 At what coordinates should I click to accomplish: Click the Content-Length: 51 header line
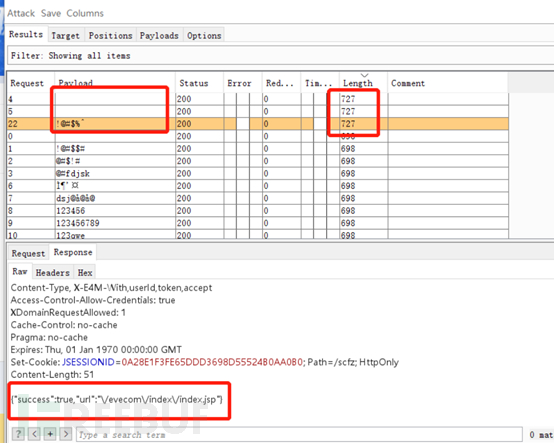[x=52, y=374]
